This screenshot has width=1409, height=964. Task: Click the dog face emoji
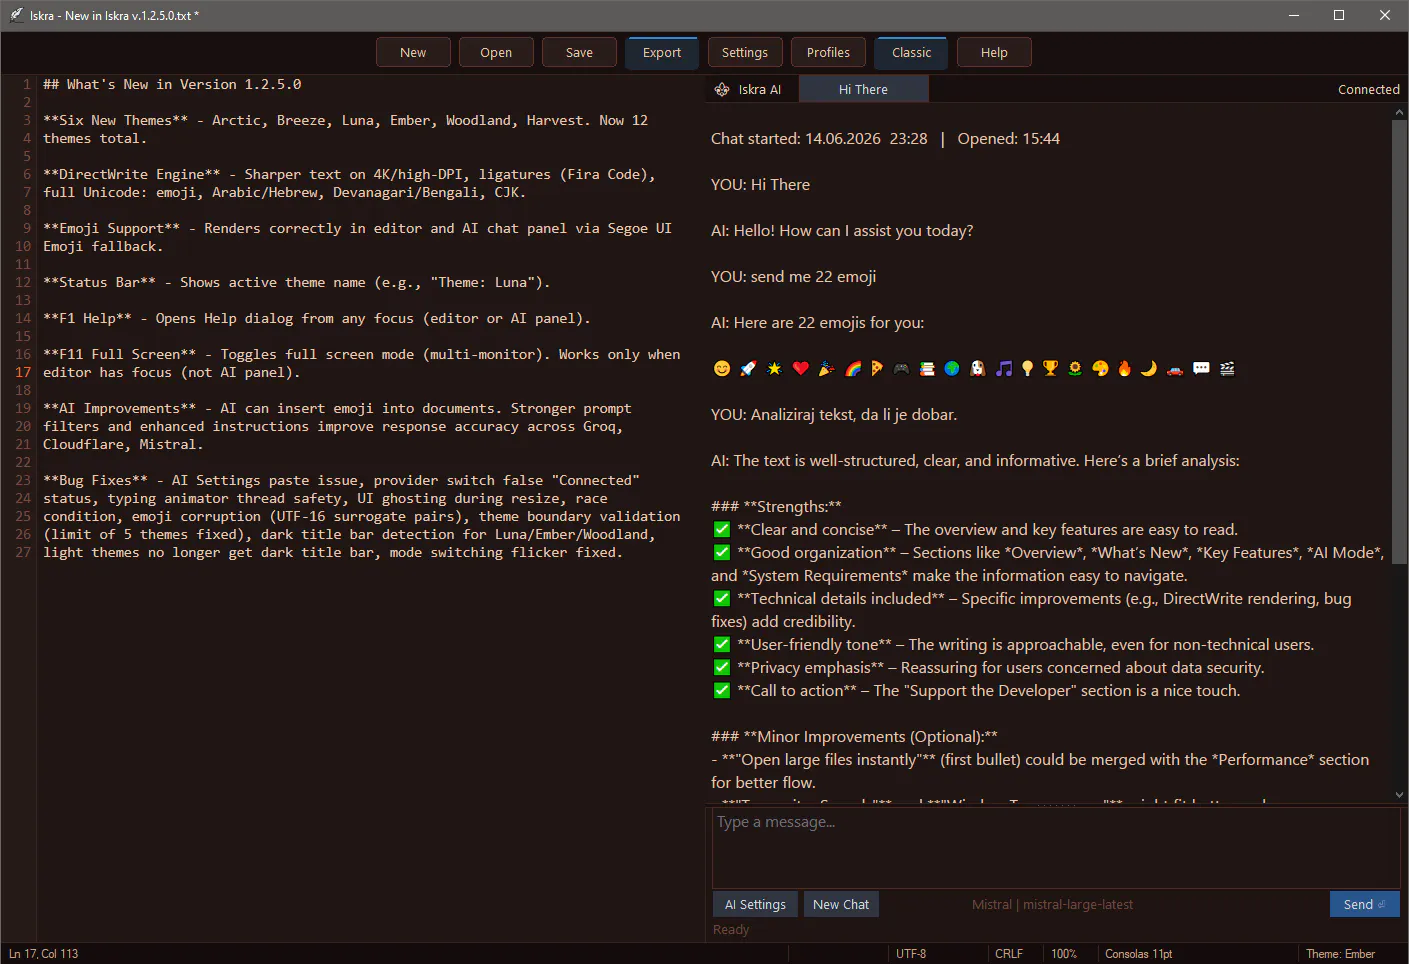click(x=978, y=368)
